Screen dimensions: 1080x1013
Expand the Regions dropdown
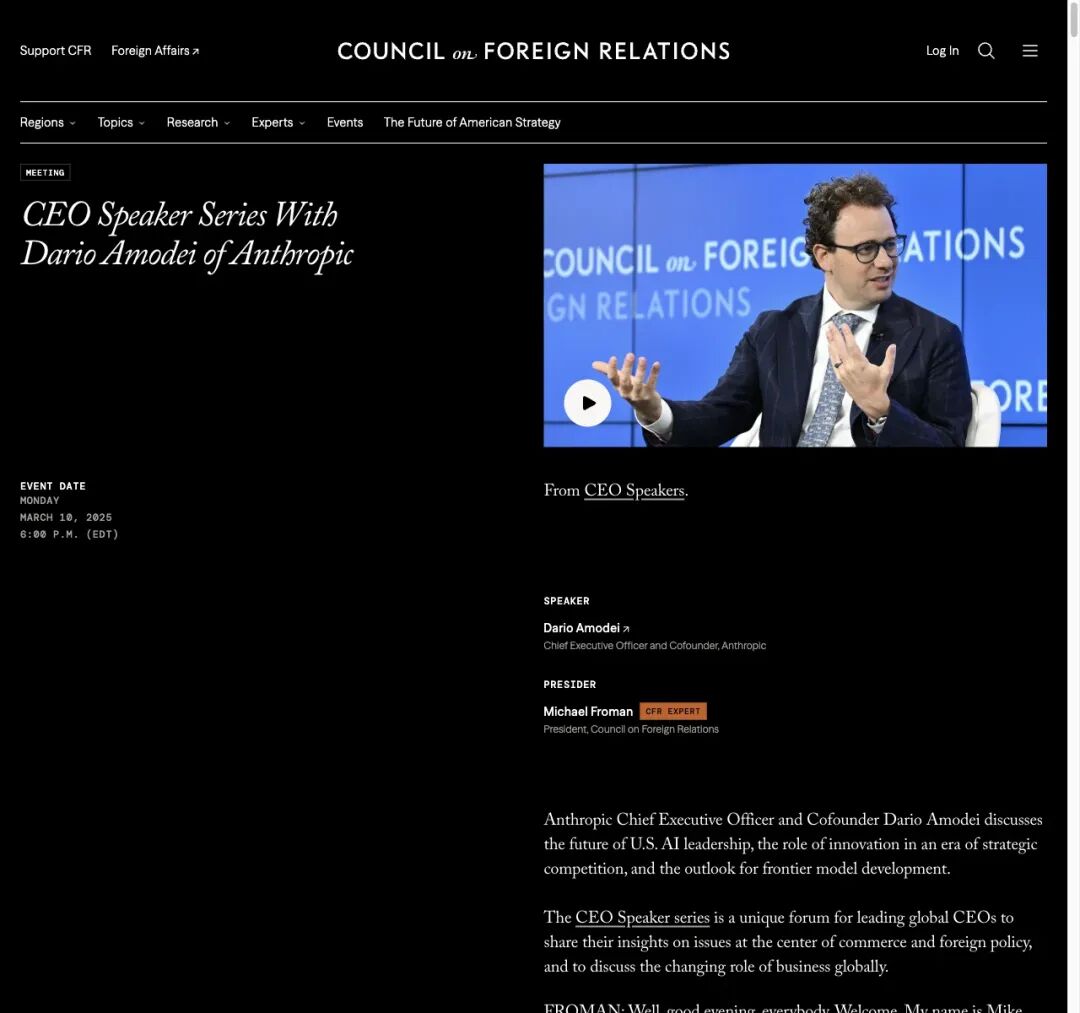coord(48,123)
